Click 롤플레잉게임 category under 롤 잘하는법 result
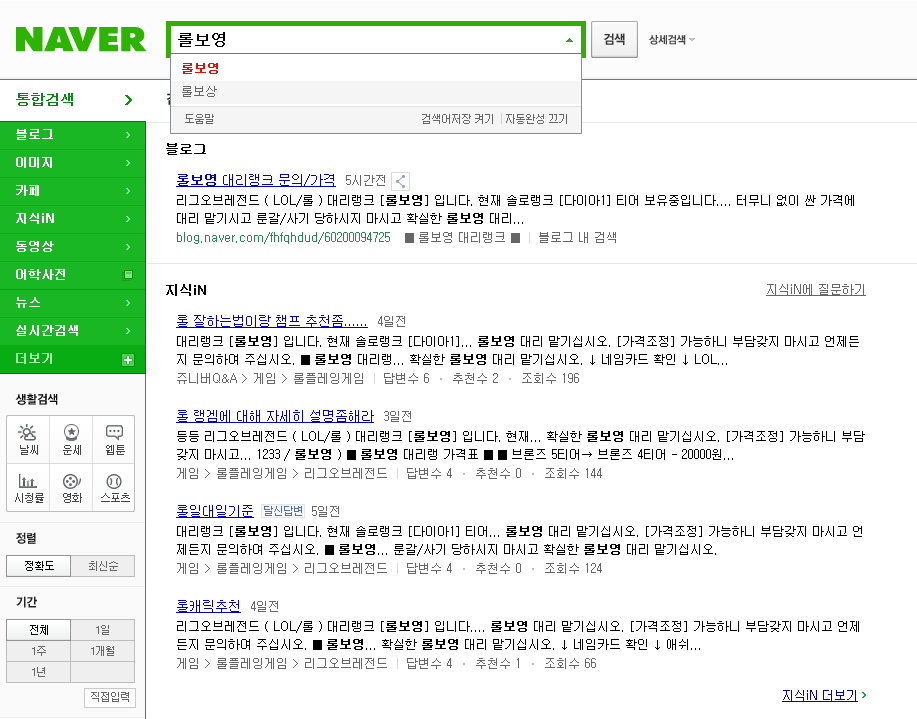The image size is (917, 719). (328, 379)
